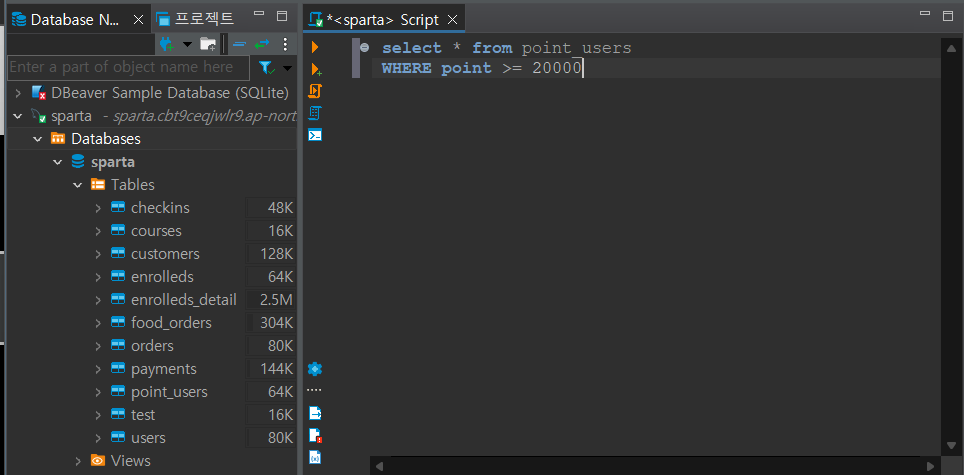Minimize the Database Navigator panel
964x475 pixels.
point(260,15)
